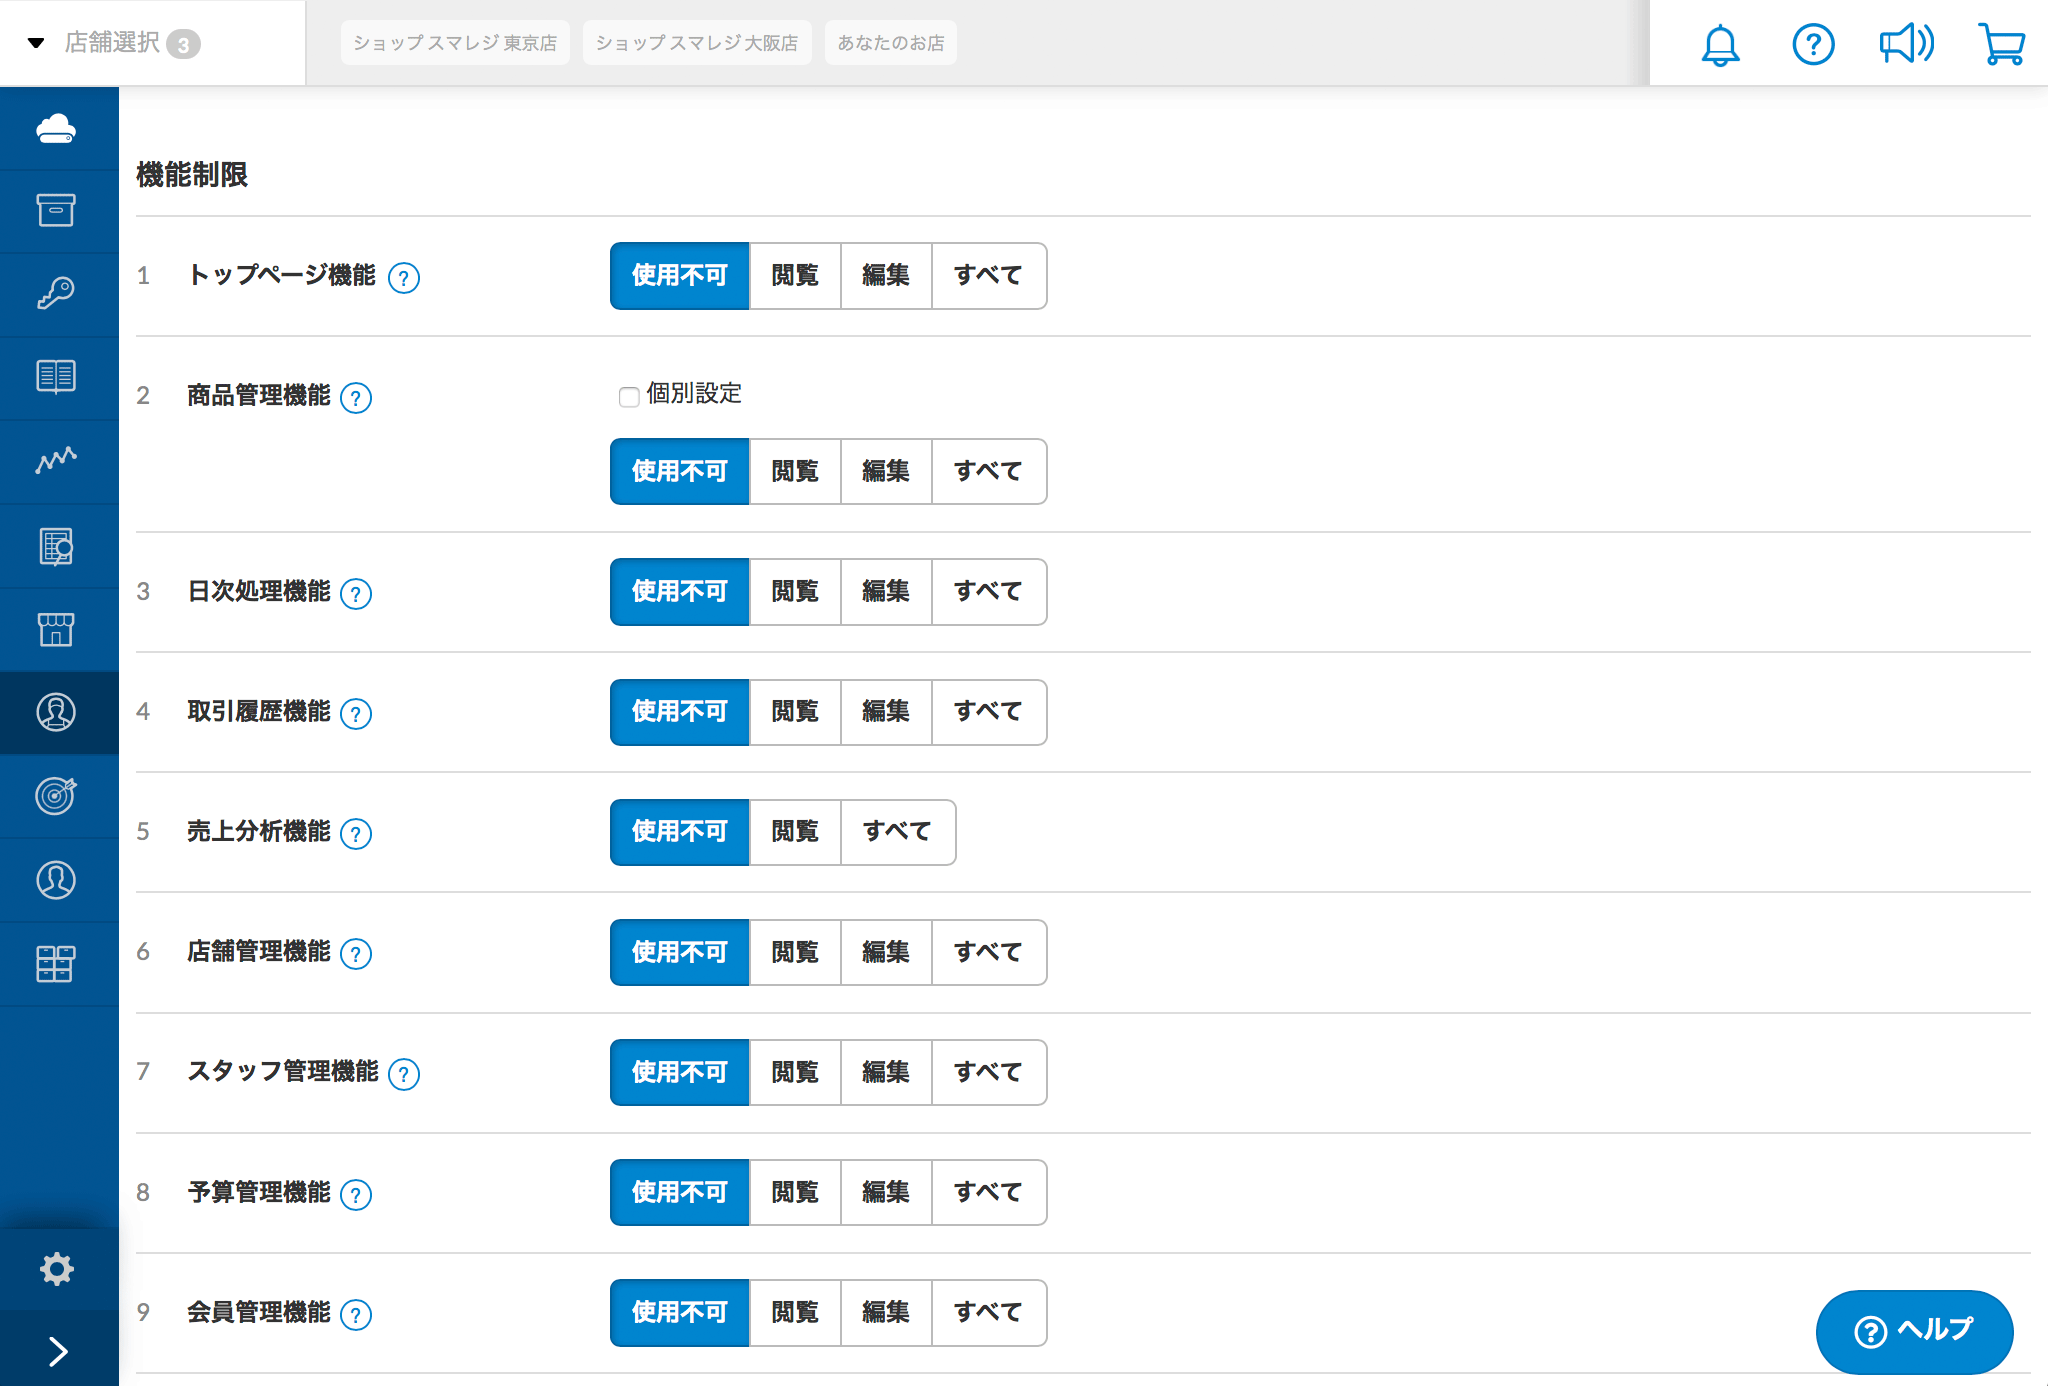Click the blue ヘルプ button
The height and width of the screenshot is (1386, 2048).
click(1914, 1331)
